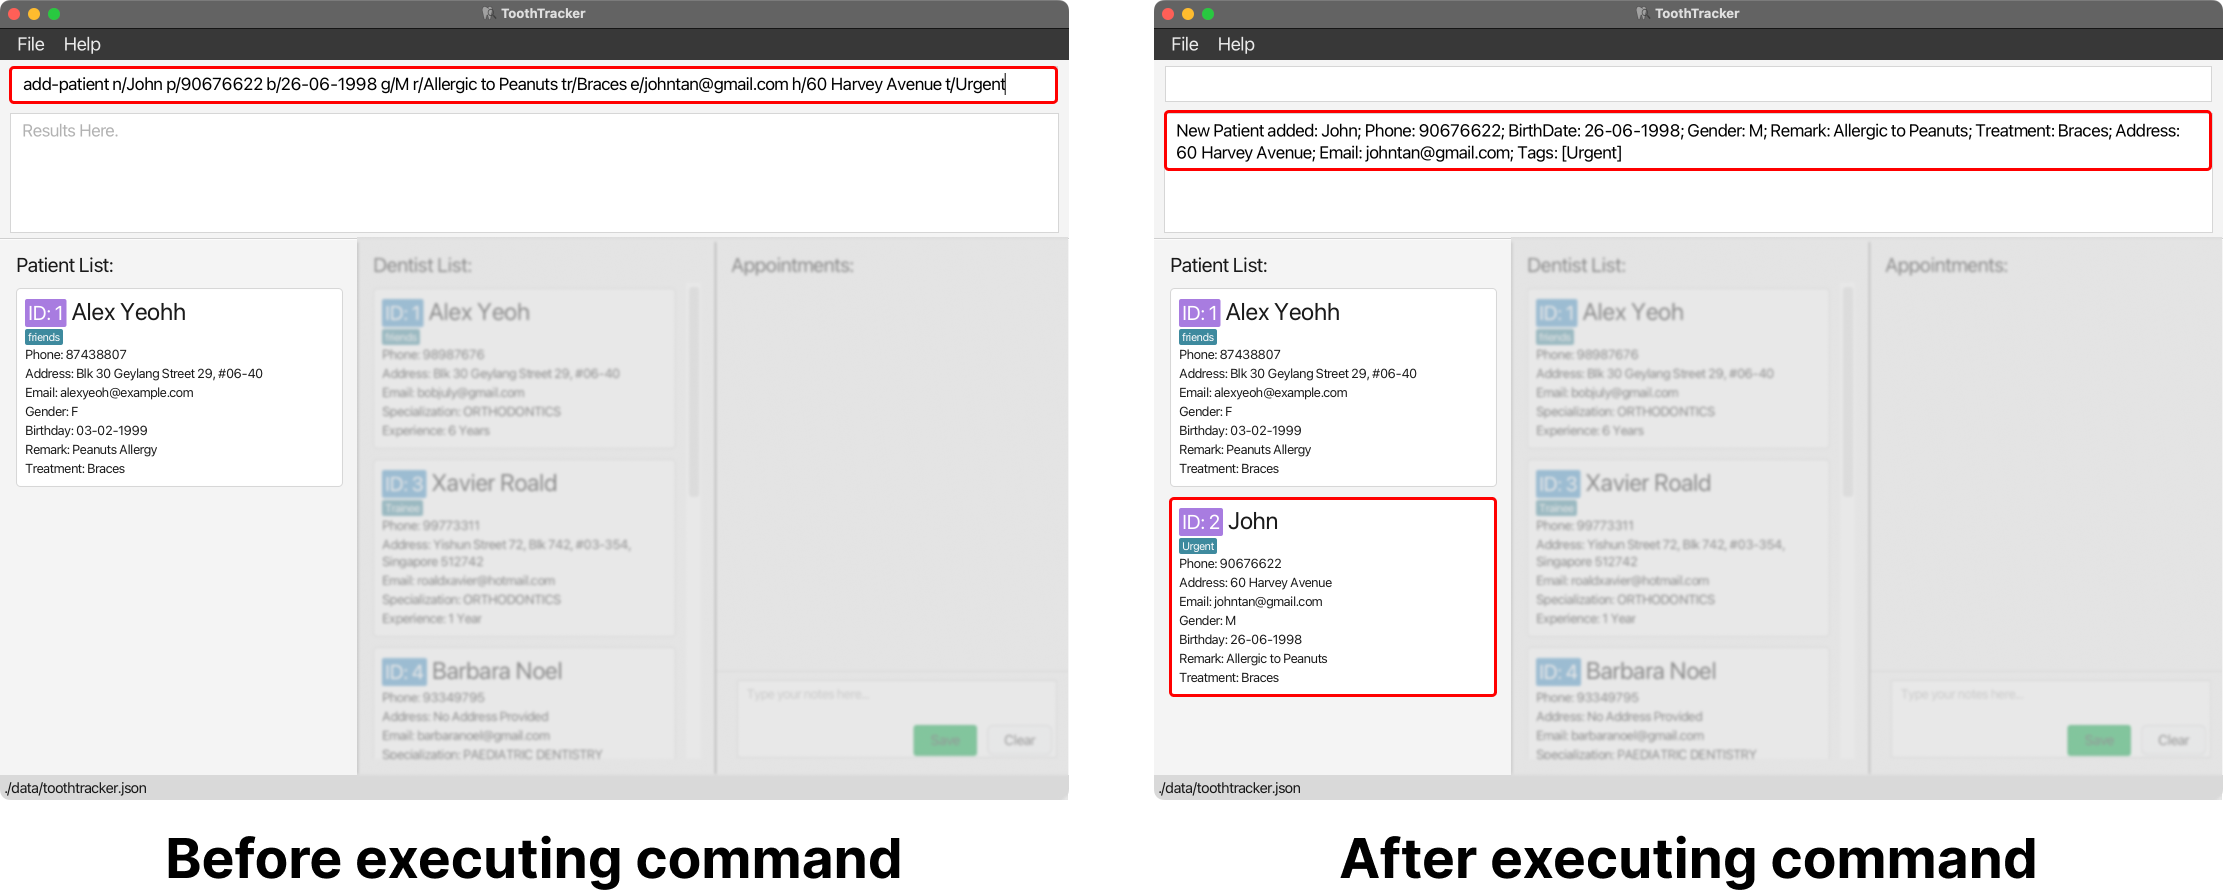Click dentist list scrollbar in right window
Image resolution: width=2223 pixels, height=891 pixels.
tap(1848, 392)
